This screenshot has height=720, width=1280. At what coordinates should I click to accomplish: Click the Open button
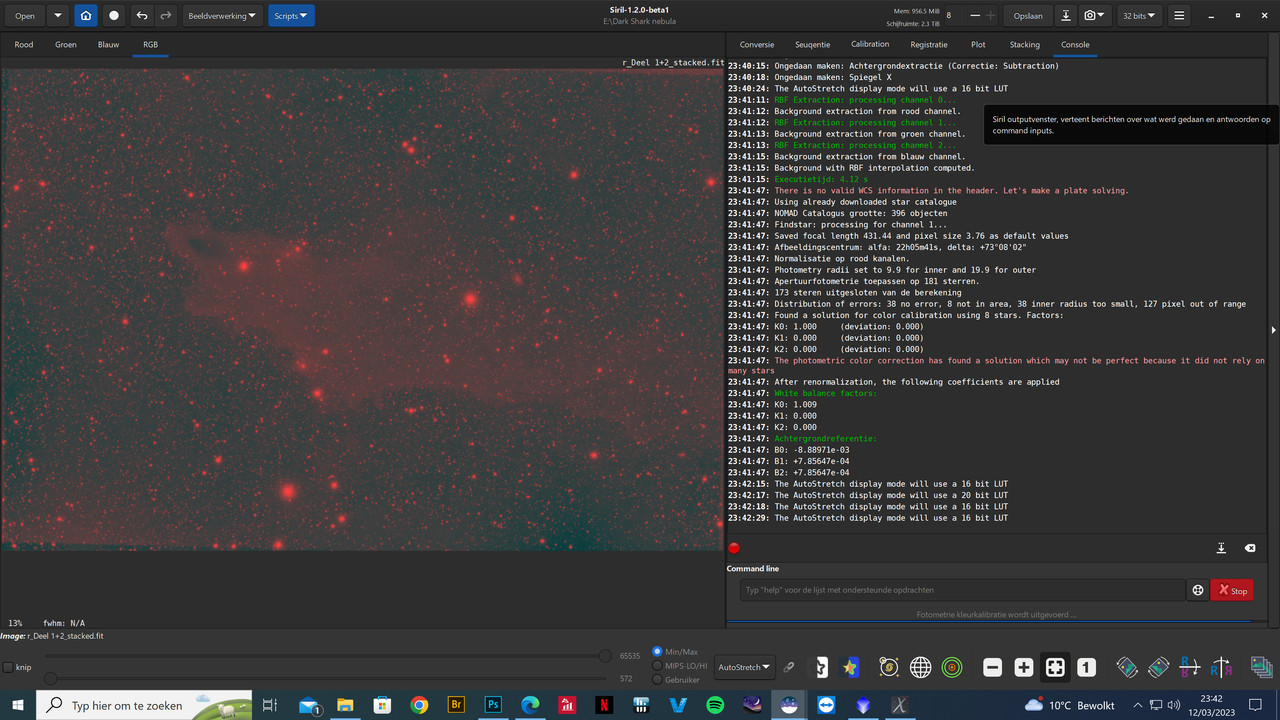(25, 16)
